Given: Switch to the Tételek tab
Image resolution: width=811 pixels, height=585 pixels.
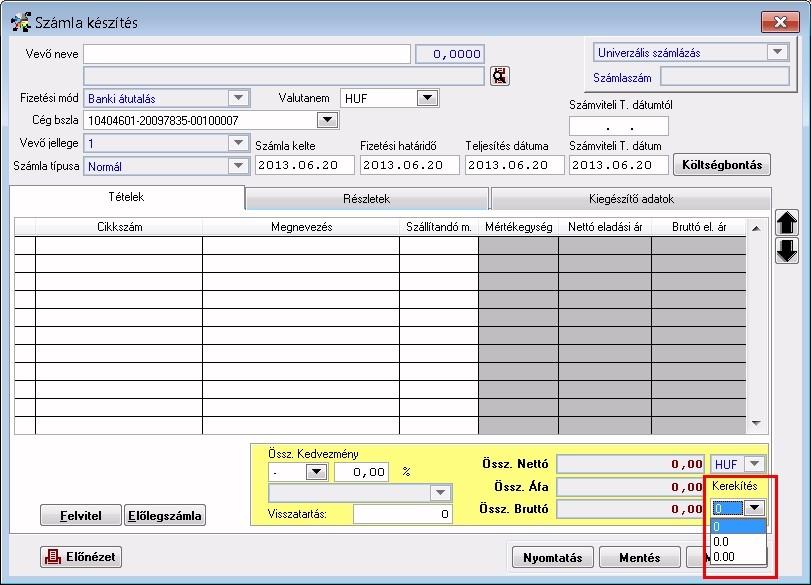Looking at the screenshot, I should [x=126, y=197].
